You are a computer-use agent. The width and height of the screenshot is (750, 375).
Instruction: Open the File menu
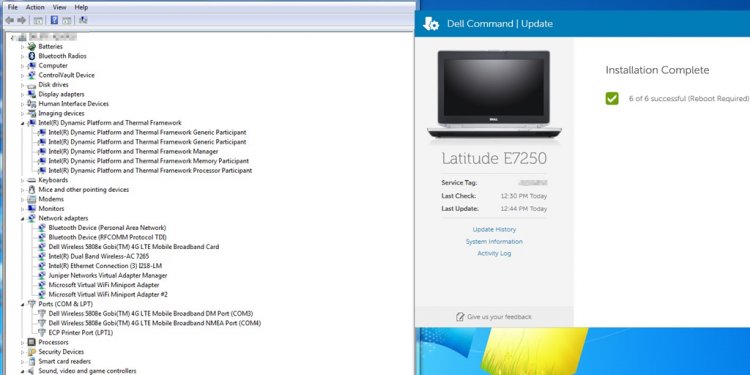coord(13,7)
